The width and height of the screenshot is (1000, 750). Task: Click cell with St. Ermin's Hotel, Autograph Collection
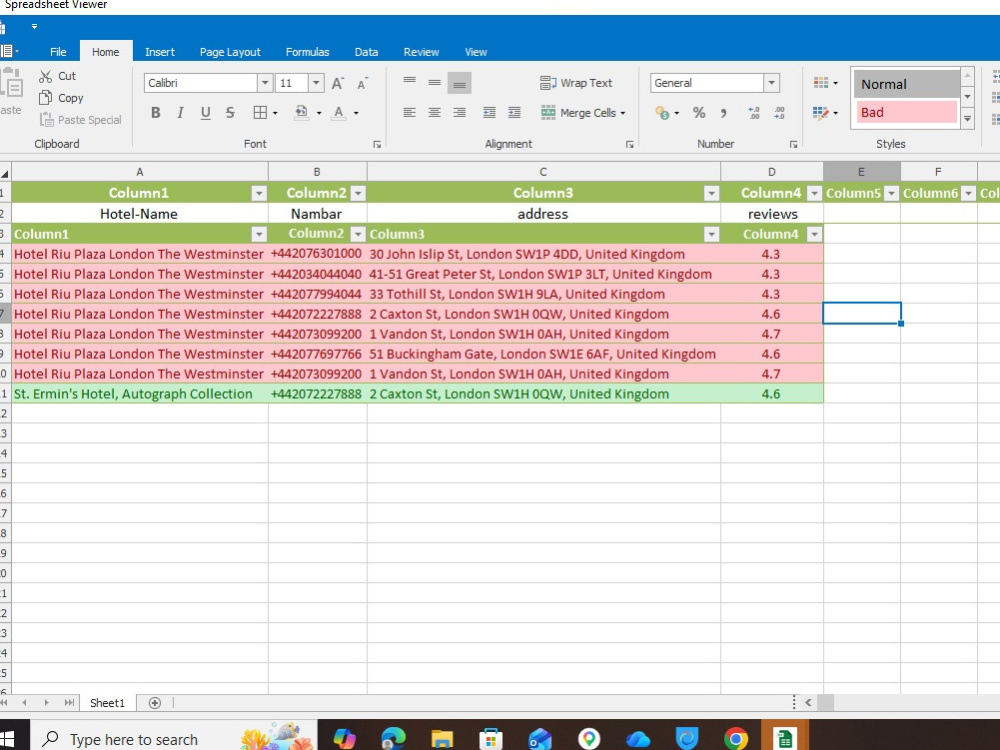point(140,394)
